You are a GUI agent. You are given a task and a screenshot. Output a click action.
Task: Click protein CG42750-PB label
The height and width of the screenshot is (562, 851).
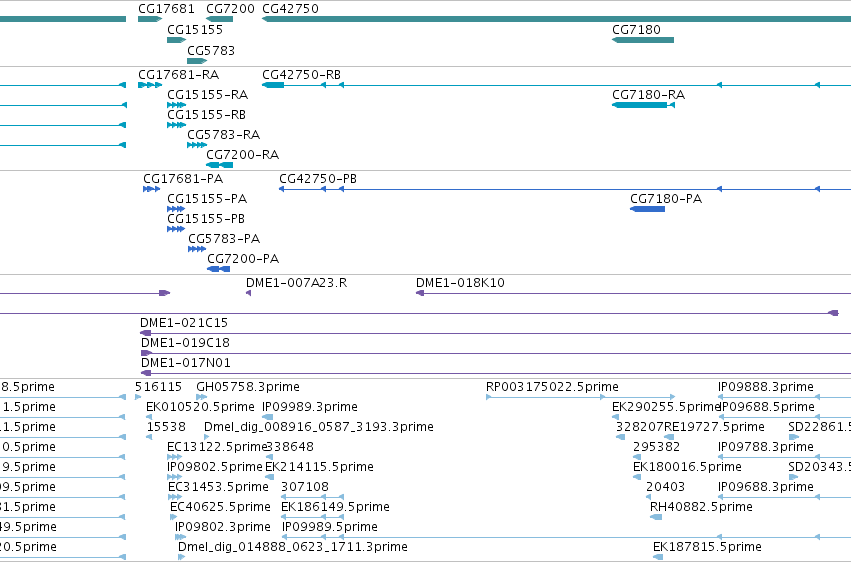[x=317, y=179]
